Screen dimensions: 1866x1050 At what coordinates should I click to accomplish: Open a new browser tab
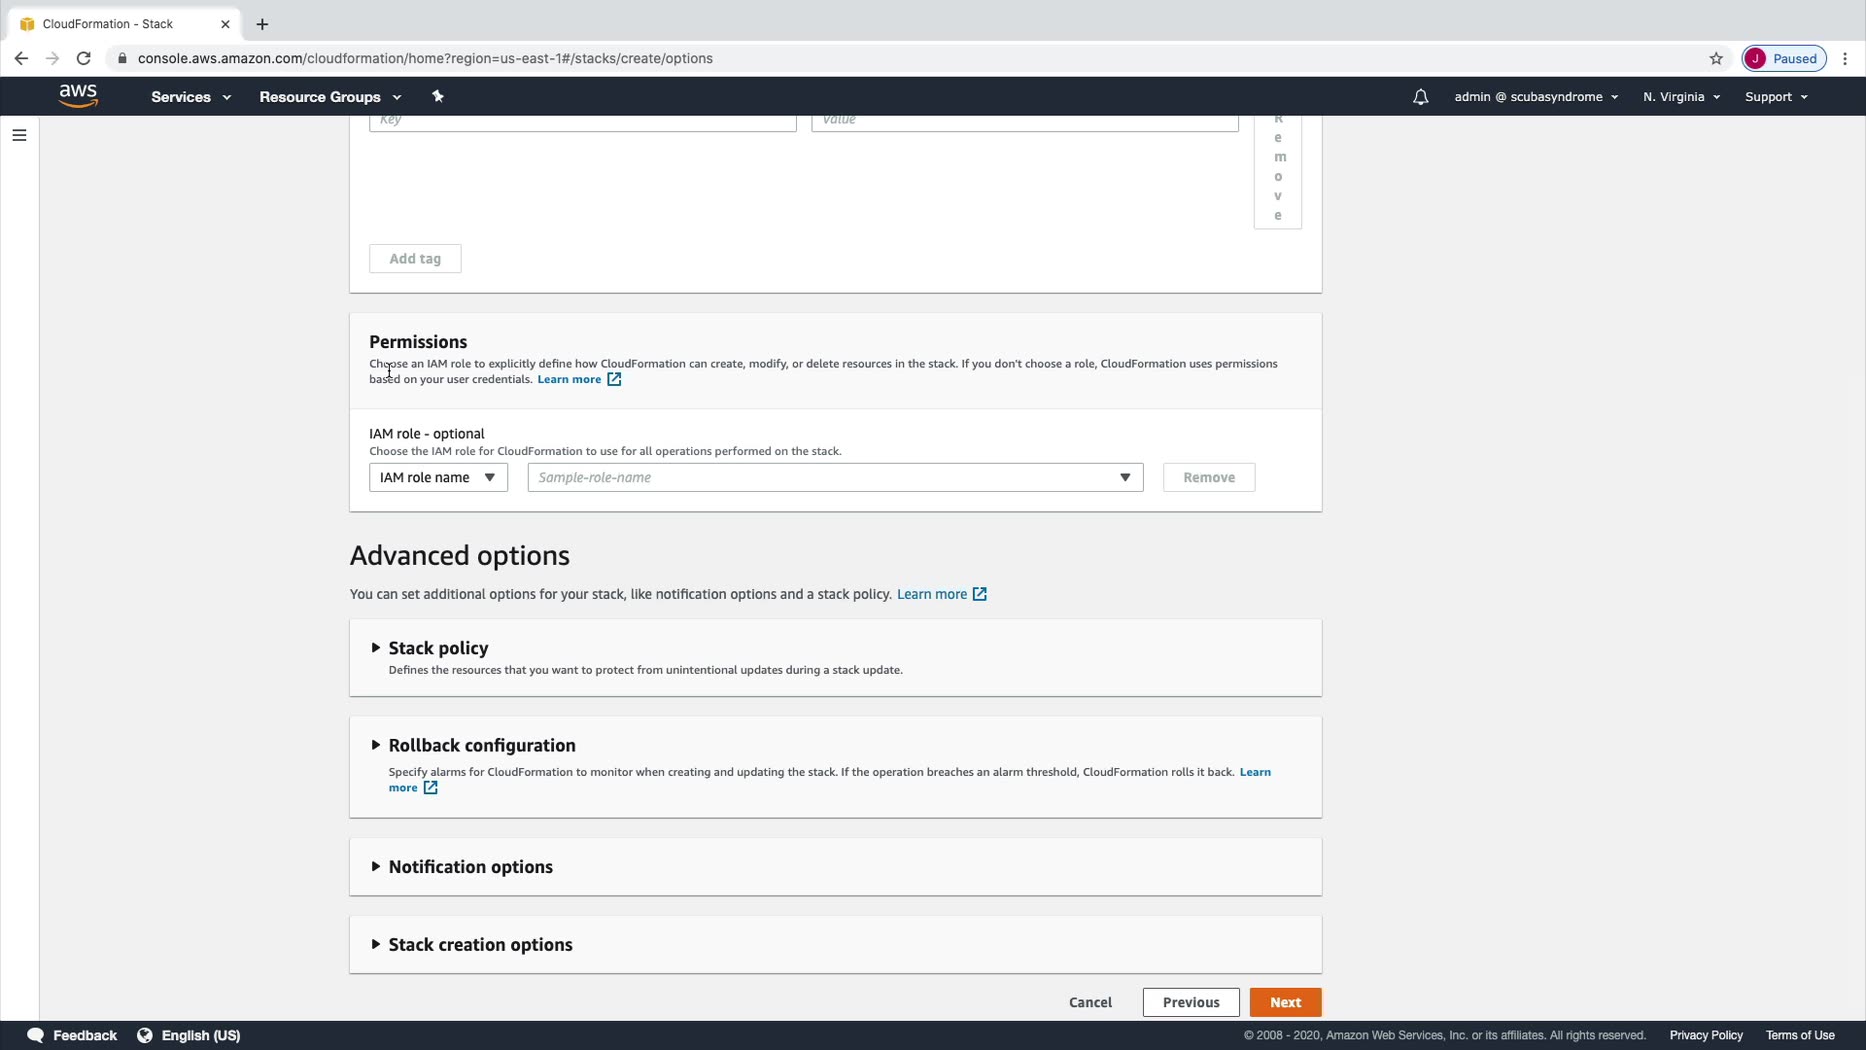262,24
